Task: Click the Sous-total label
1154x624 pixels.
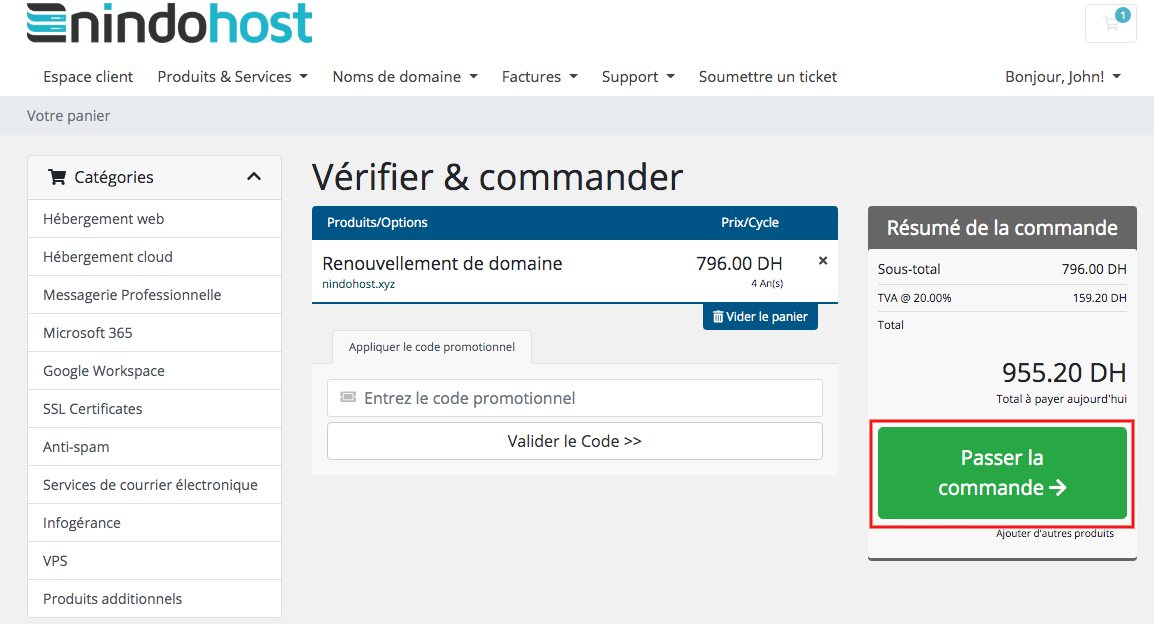Action: pos(909,269)
